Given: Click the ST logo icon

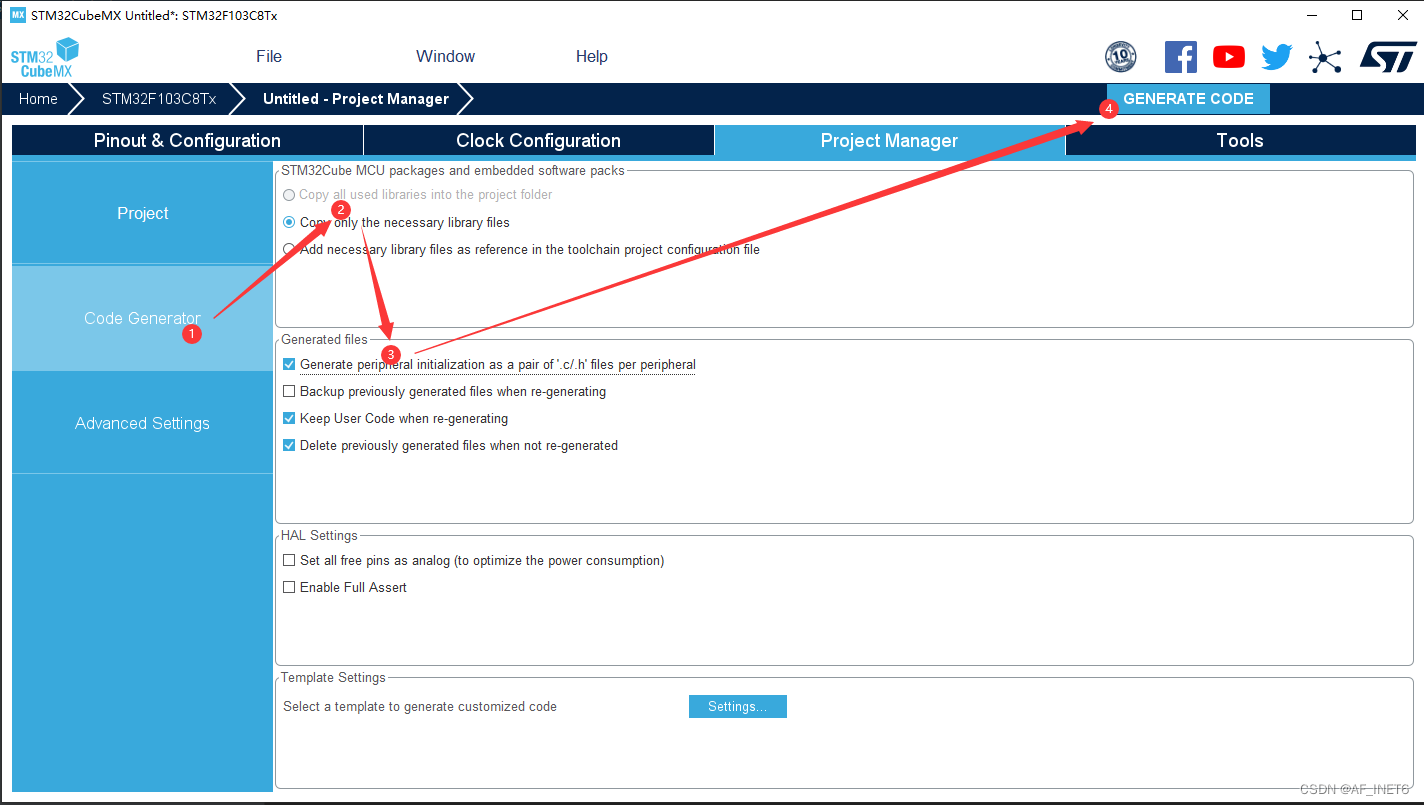Looking at the screenshot, I should (1388, 57).
